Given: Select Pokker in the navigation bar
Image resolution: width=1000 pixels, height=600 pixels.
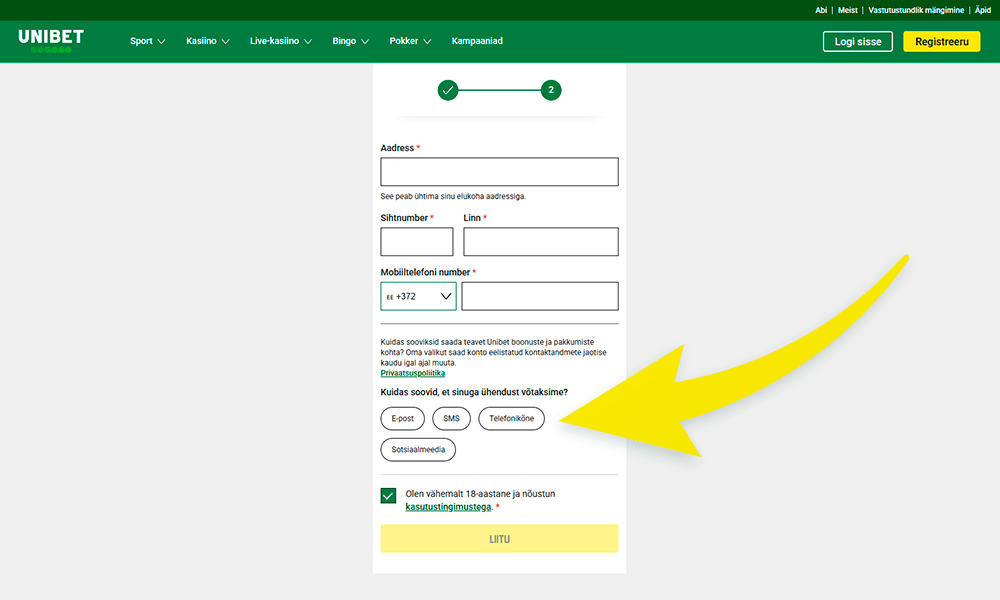Looking at the screenshot, I should pyautogui.click(x=410, y=41).
